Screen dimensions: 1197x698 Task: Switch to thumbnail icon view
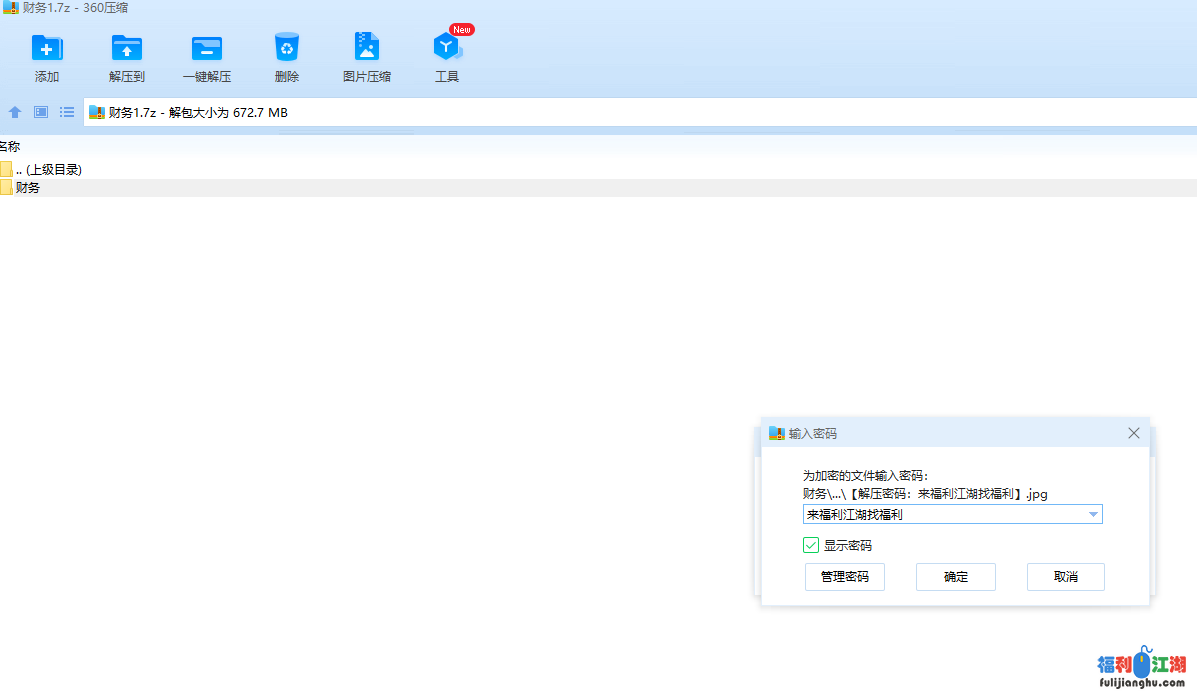point(41,112)
